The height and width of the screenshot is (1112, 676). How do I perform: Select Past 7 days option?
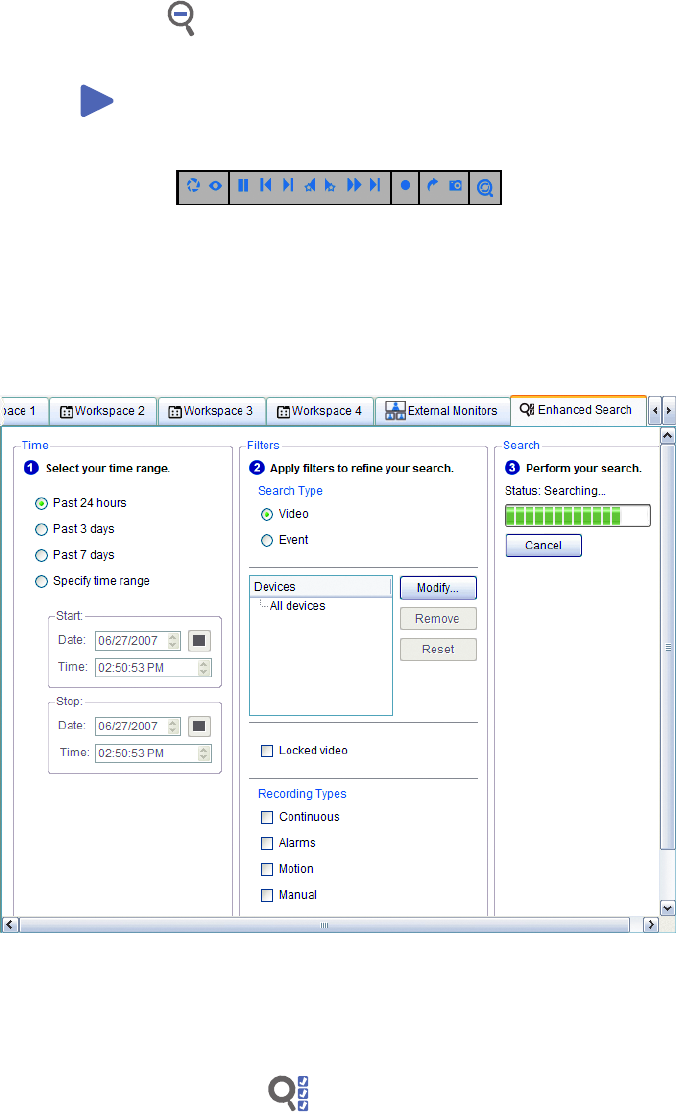click(x=41, y=556)
